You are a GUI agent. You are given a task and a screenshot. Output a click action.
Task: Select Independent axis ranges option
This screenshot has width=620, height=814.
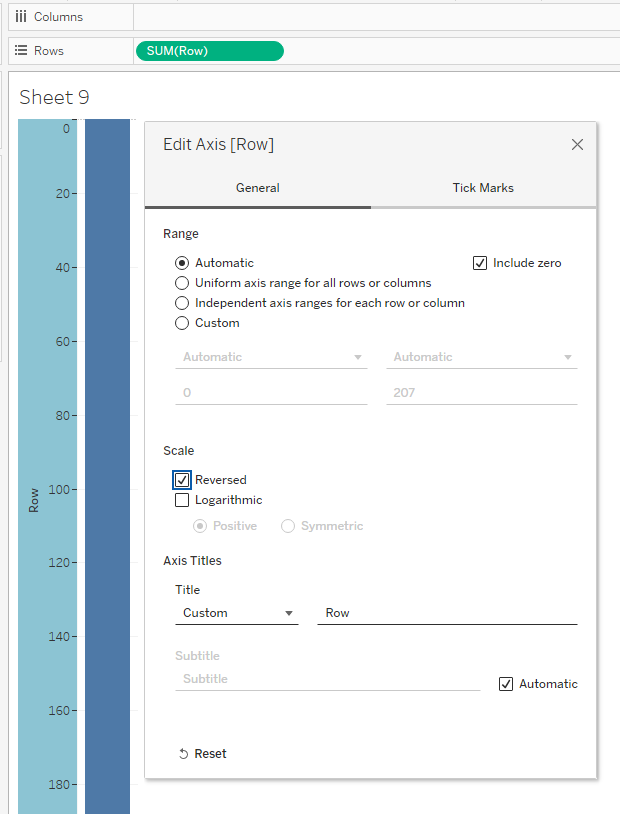tap(182, 303)
